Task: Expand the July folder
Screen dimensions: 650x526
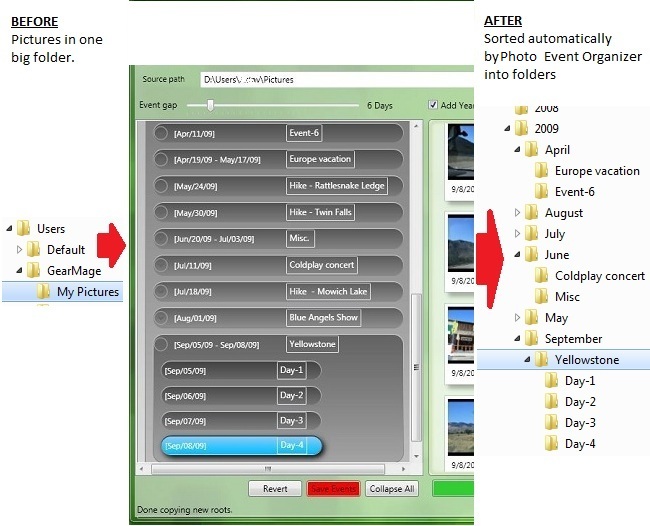Action: 517,233
